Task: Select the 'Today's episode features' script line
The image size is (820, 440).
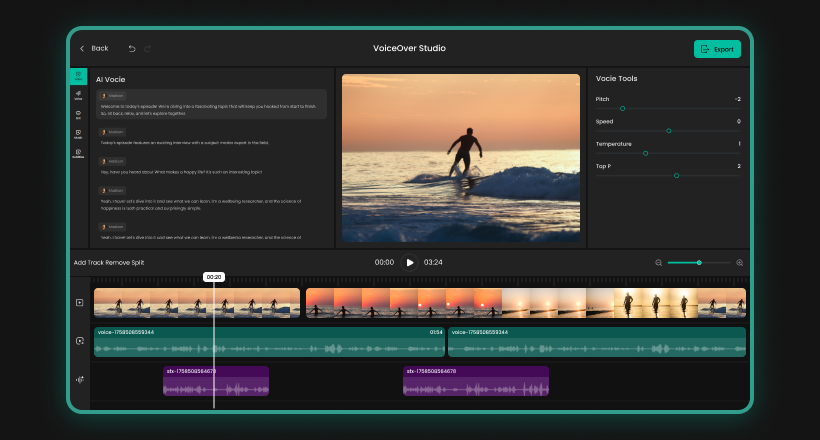Action: click(x=184, y=142)
